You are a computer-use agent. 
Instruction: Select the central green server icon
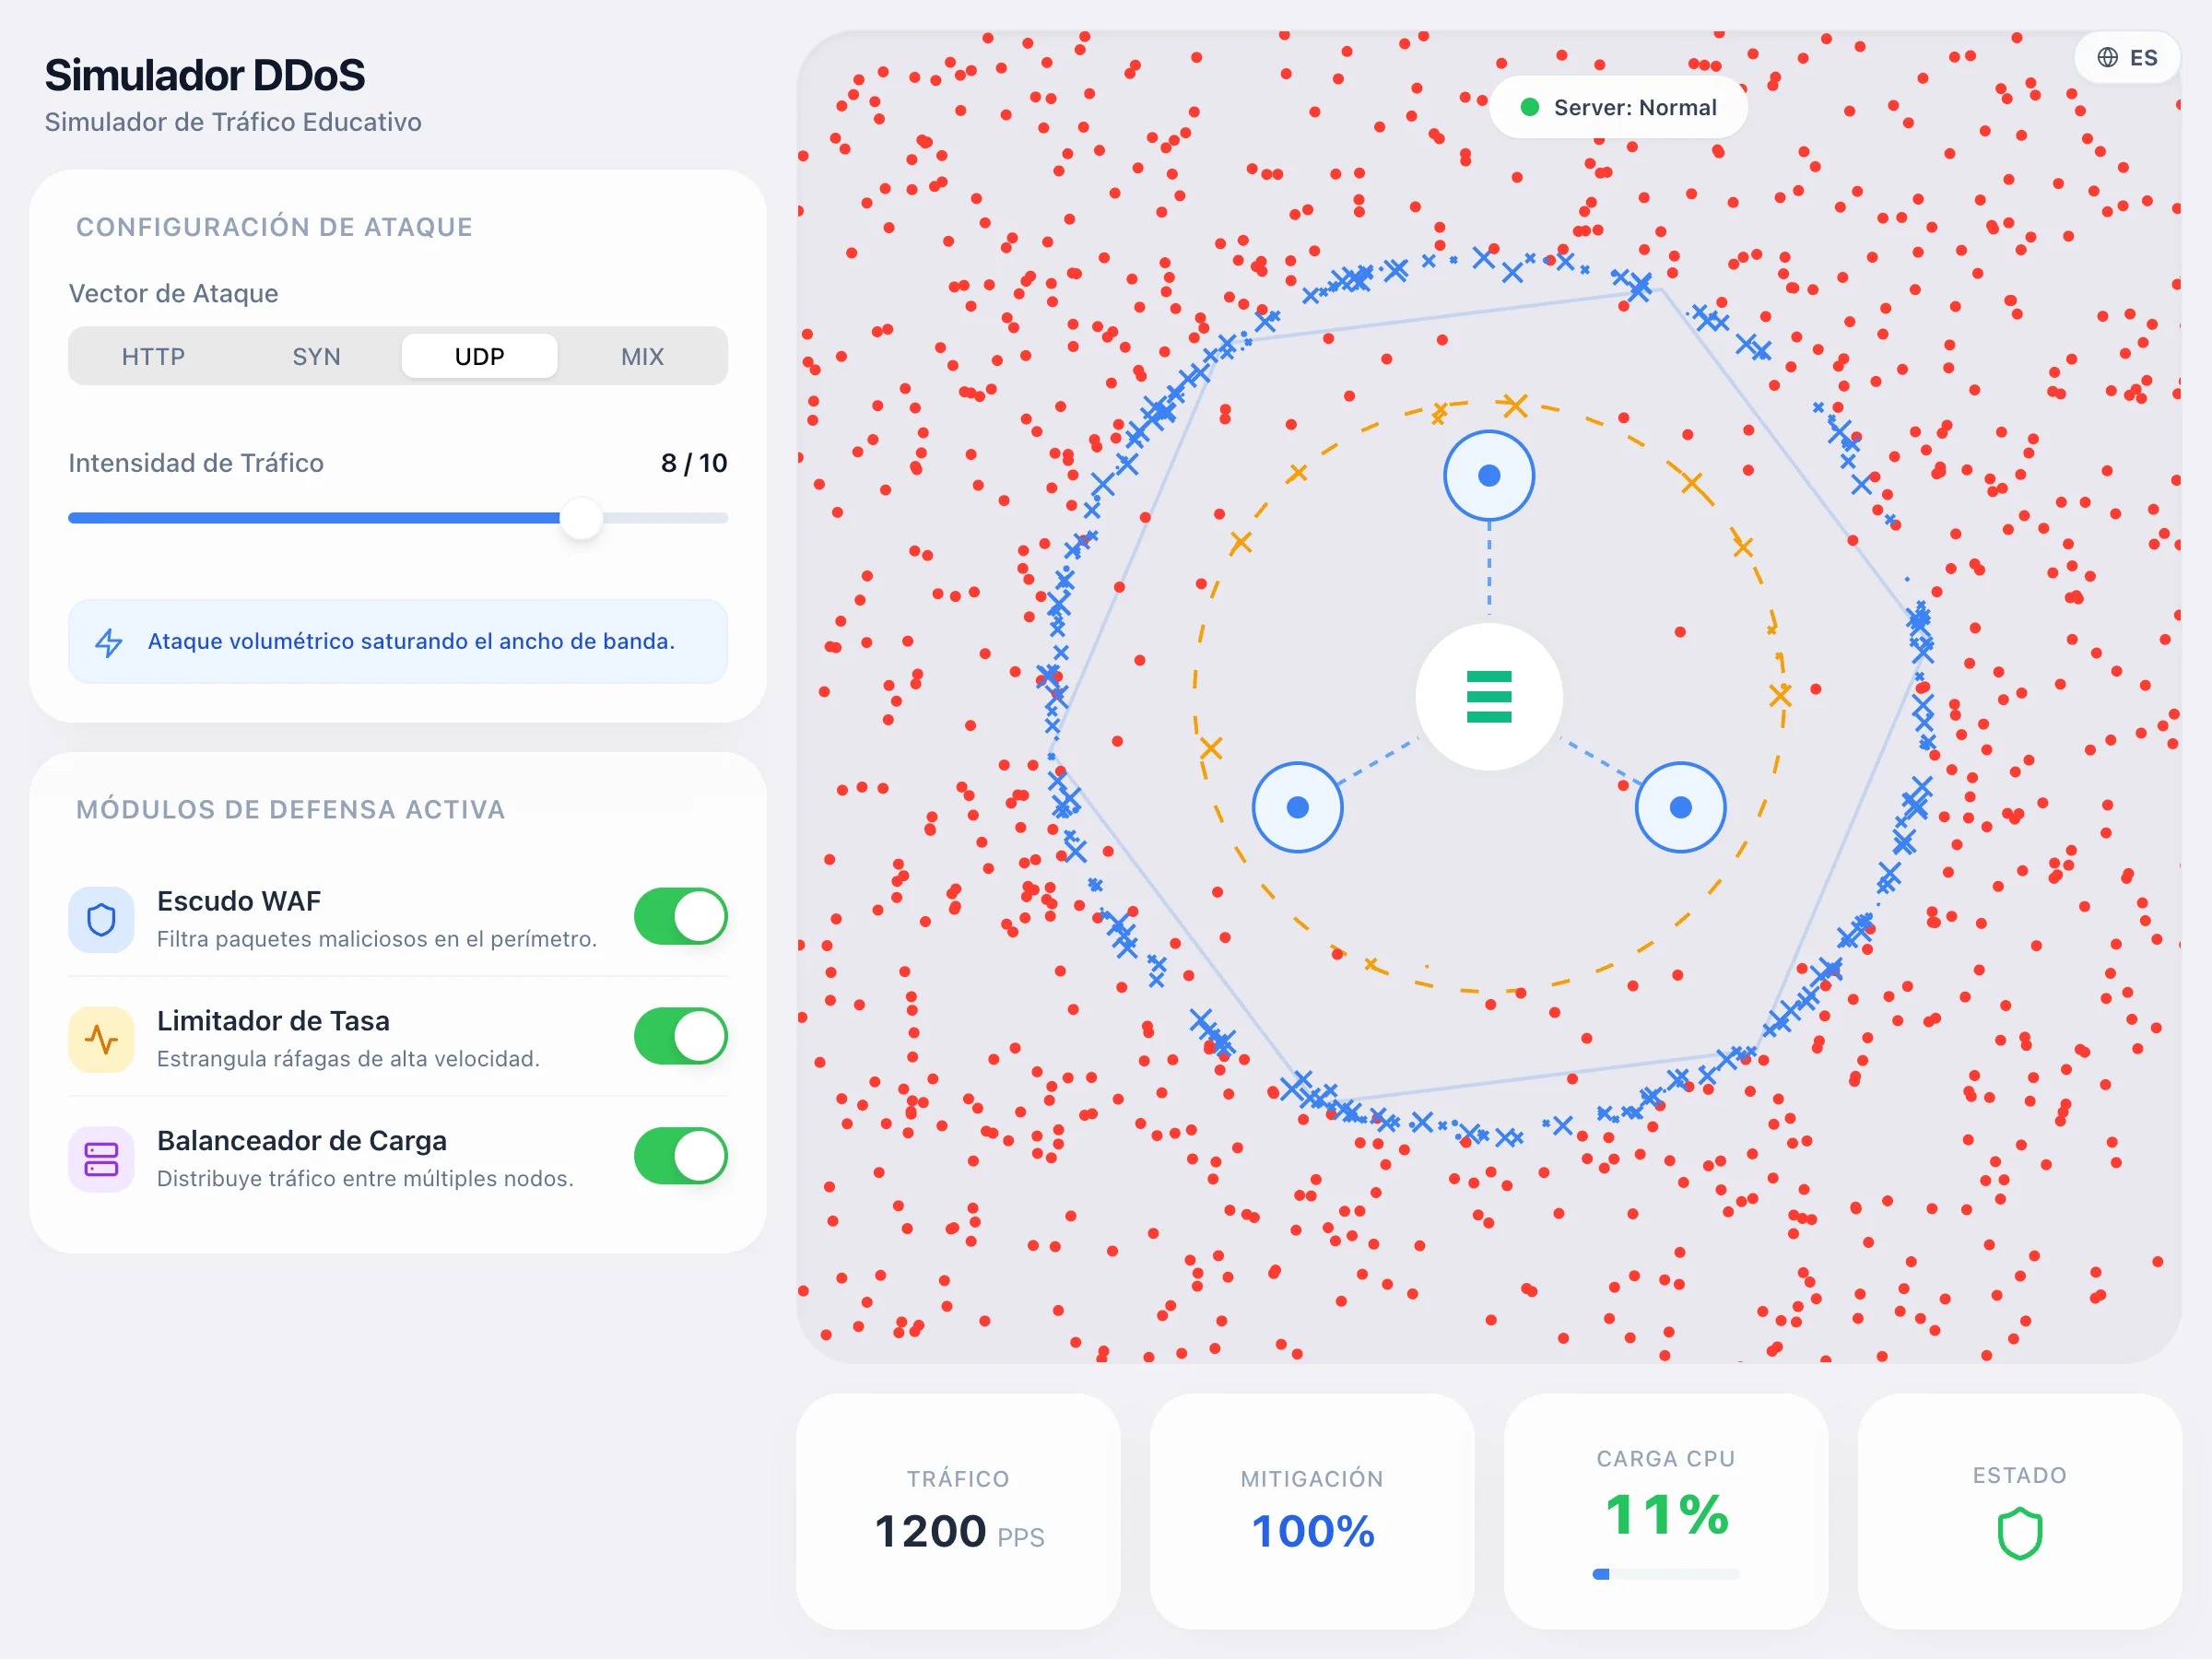1488,699
